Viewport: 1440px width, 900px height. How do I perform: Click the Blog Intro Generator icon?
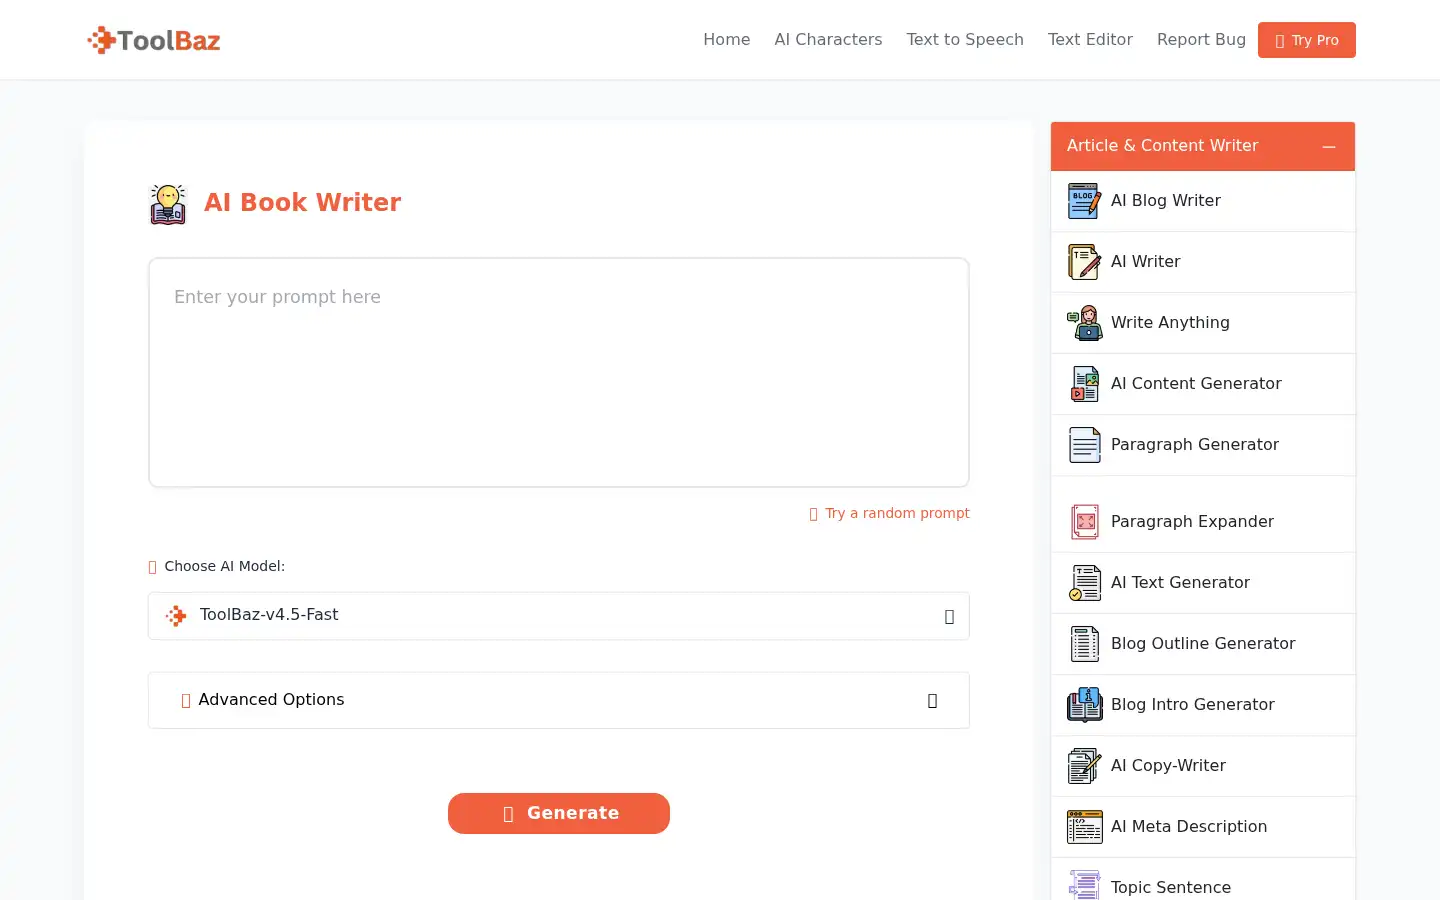1084,705
